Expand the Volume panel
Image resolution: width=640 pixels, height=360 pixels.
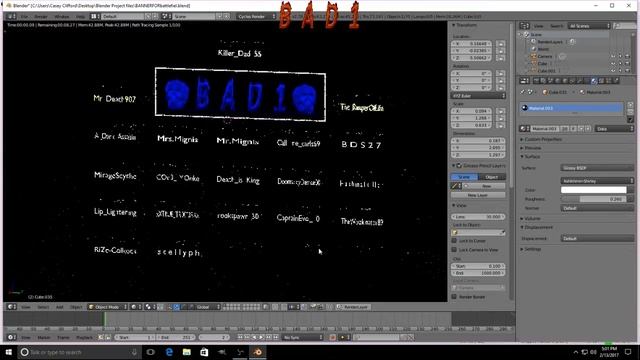[x=533, y=218]
